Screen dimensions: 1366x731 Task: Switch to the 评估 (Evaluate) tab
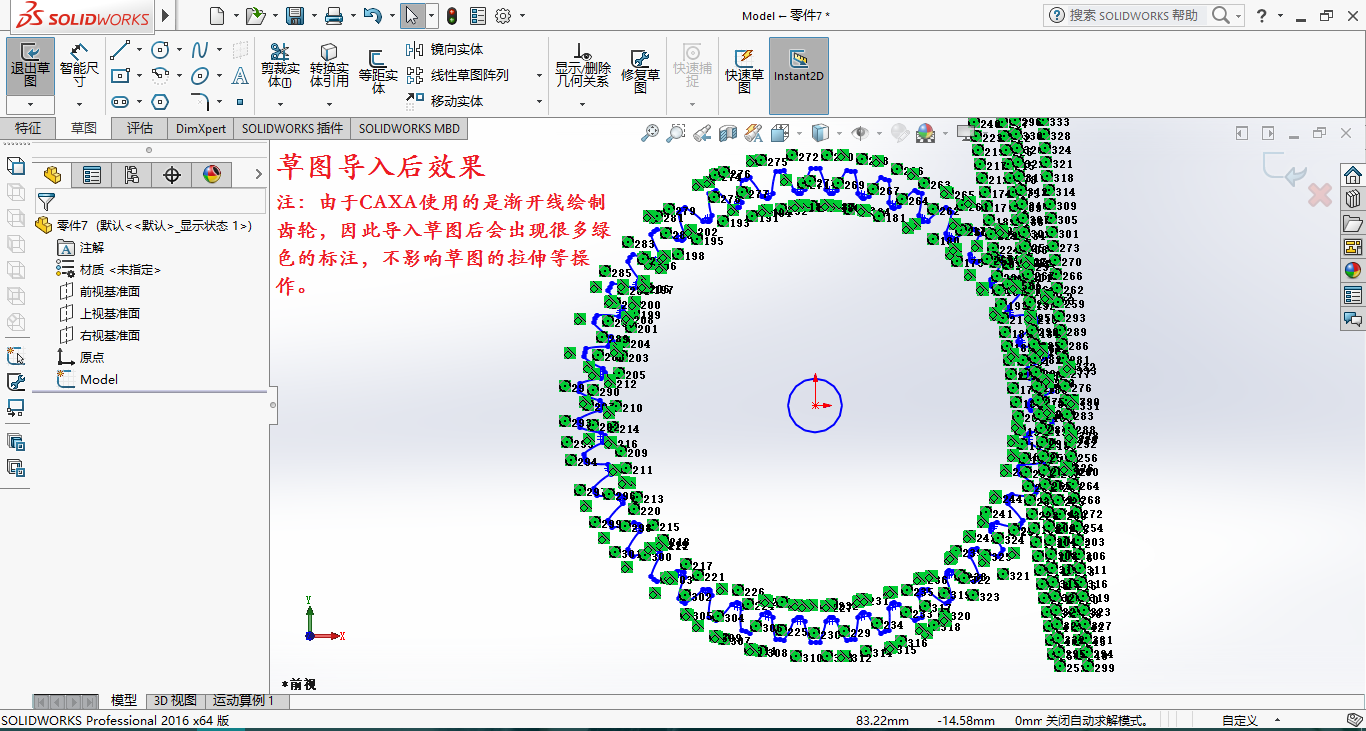140,128
